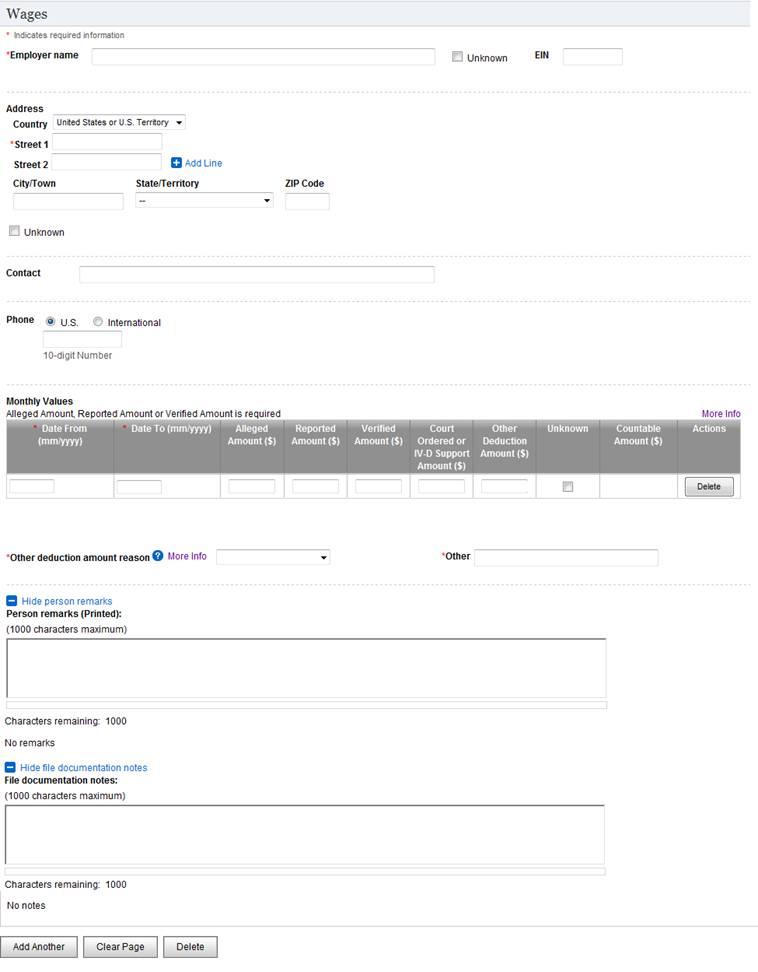Click into the Person remarks text area

pyautogui.click(x=306, y=667)
